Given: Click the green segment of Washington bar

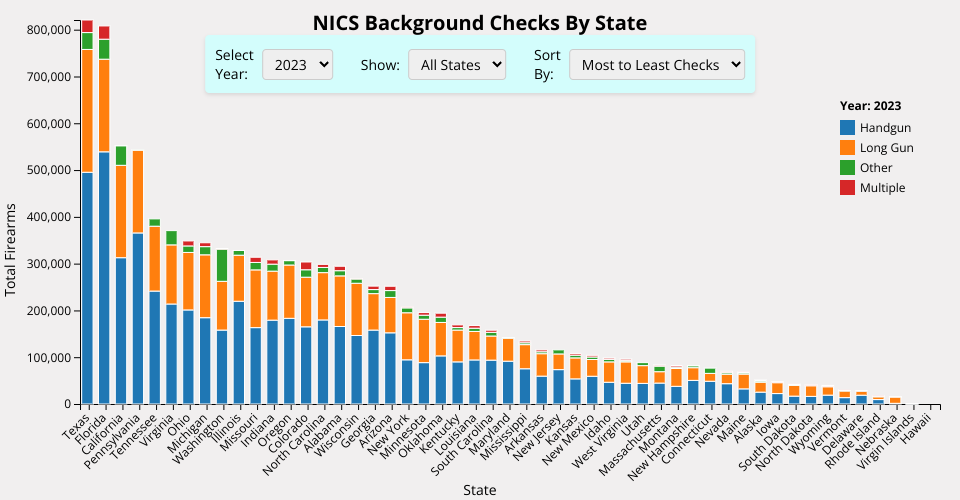Looking at the screenshot, I should pyautogui.click(x=222, y=265).
